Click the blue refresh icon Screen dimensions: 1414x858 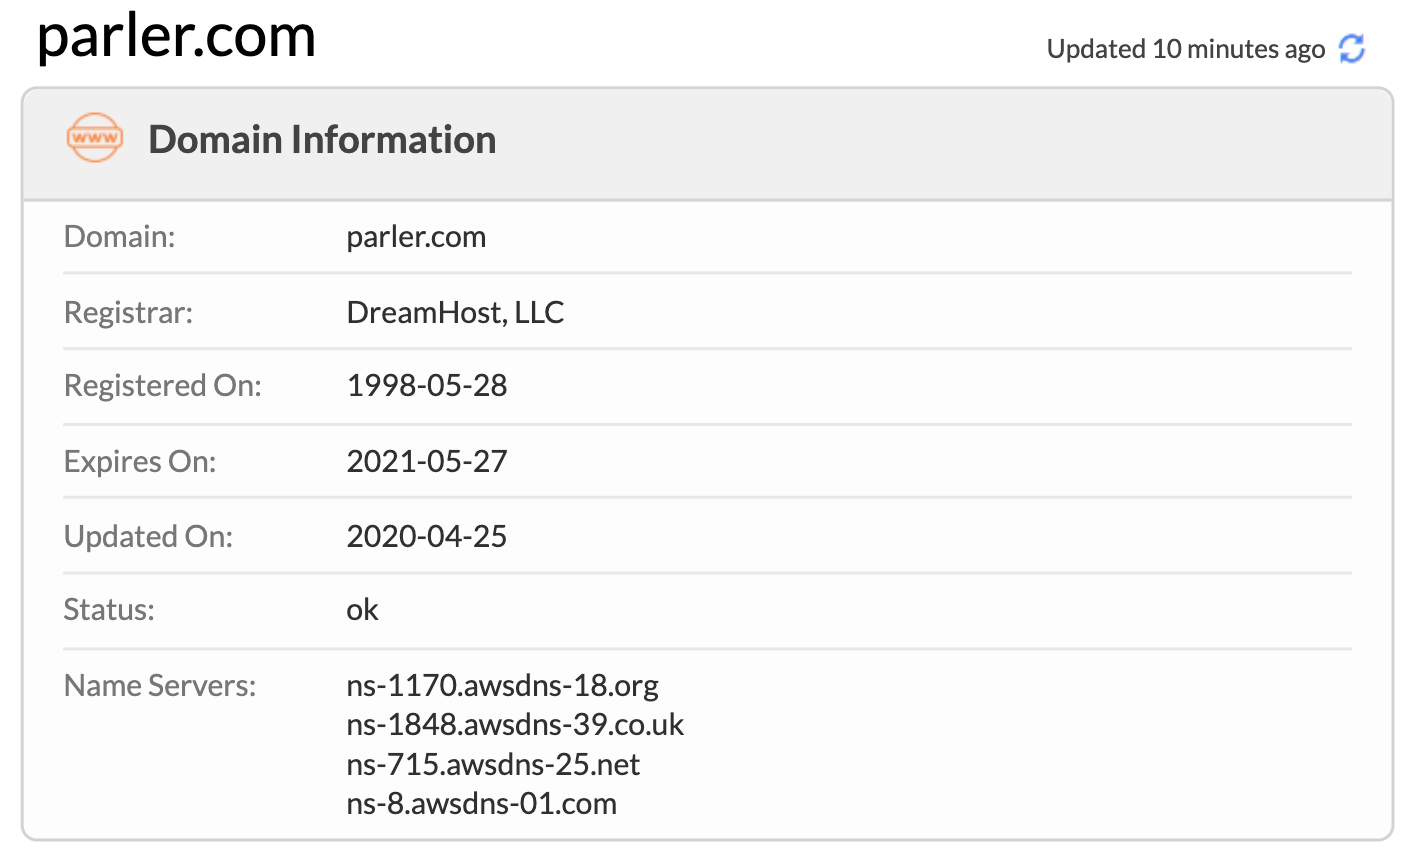[1352, 48]
